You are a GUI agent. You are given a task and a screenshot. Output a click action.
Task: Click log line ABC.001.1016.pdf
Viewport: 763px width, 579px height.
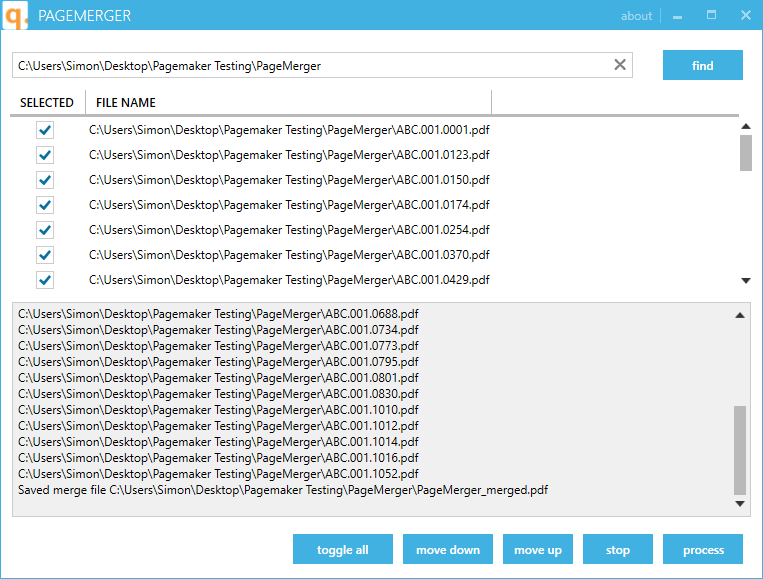point(218,458)
